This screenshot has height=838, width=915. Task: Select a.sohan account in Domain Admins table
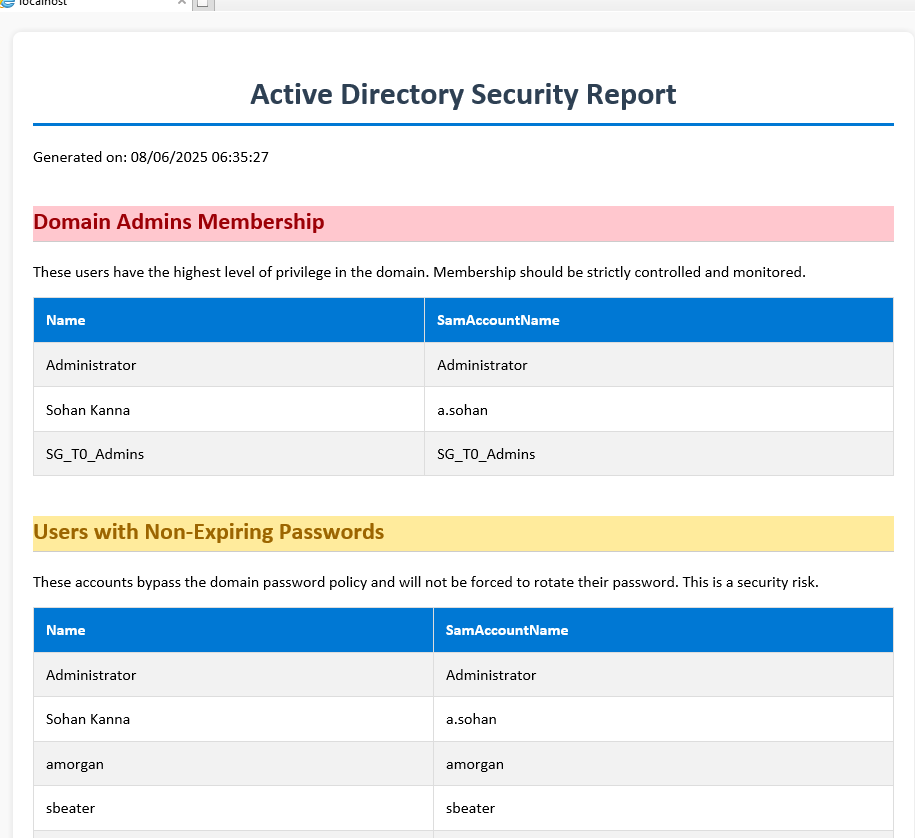coord(462,409)
